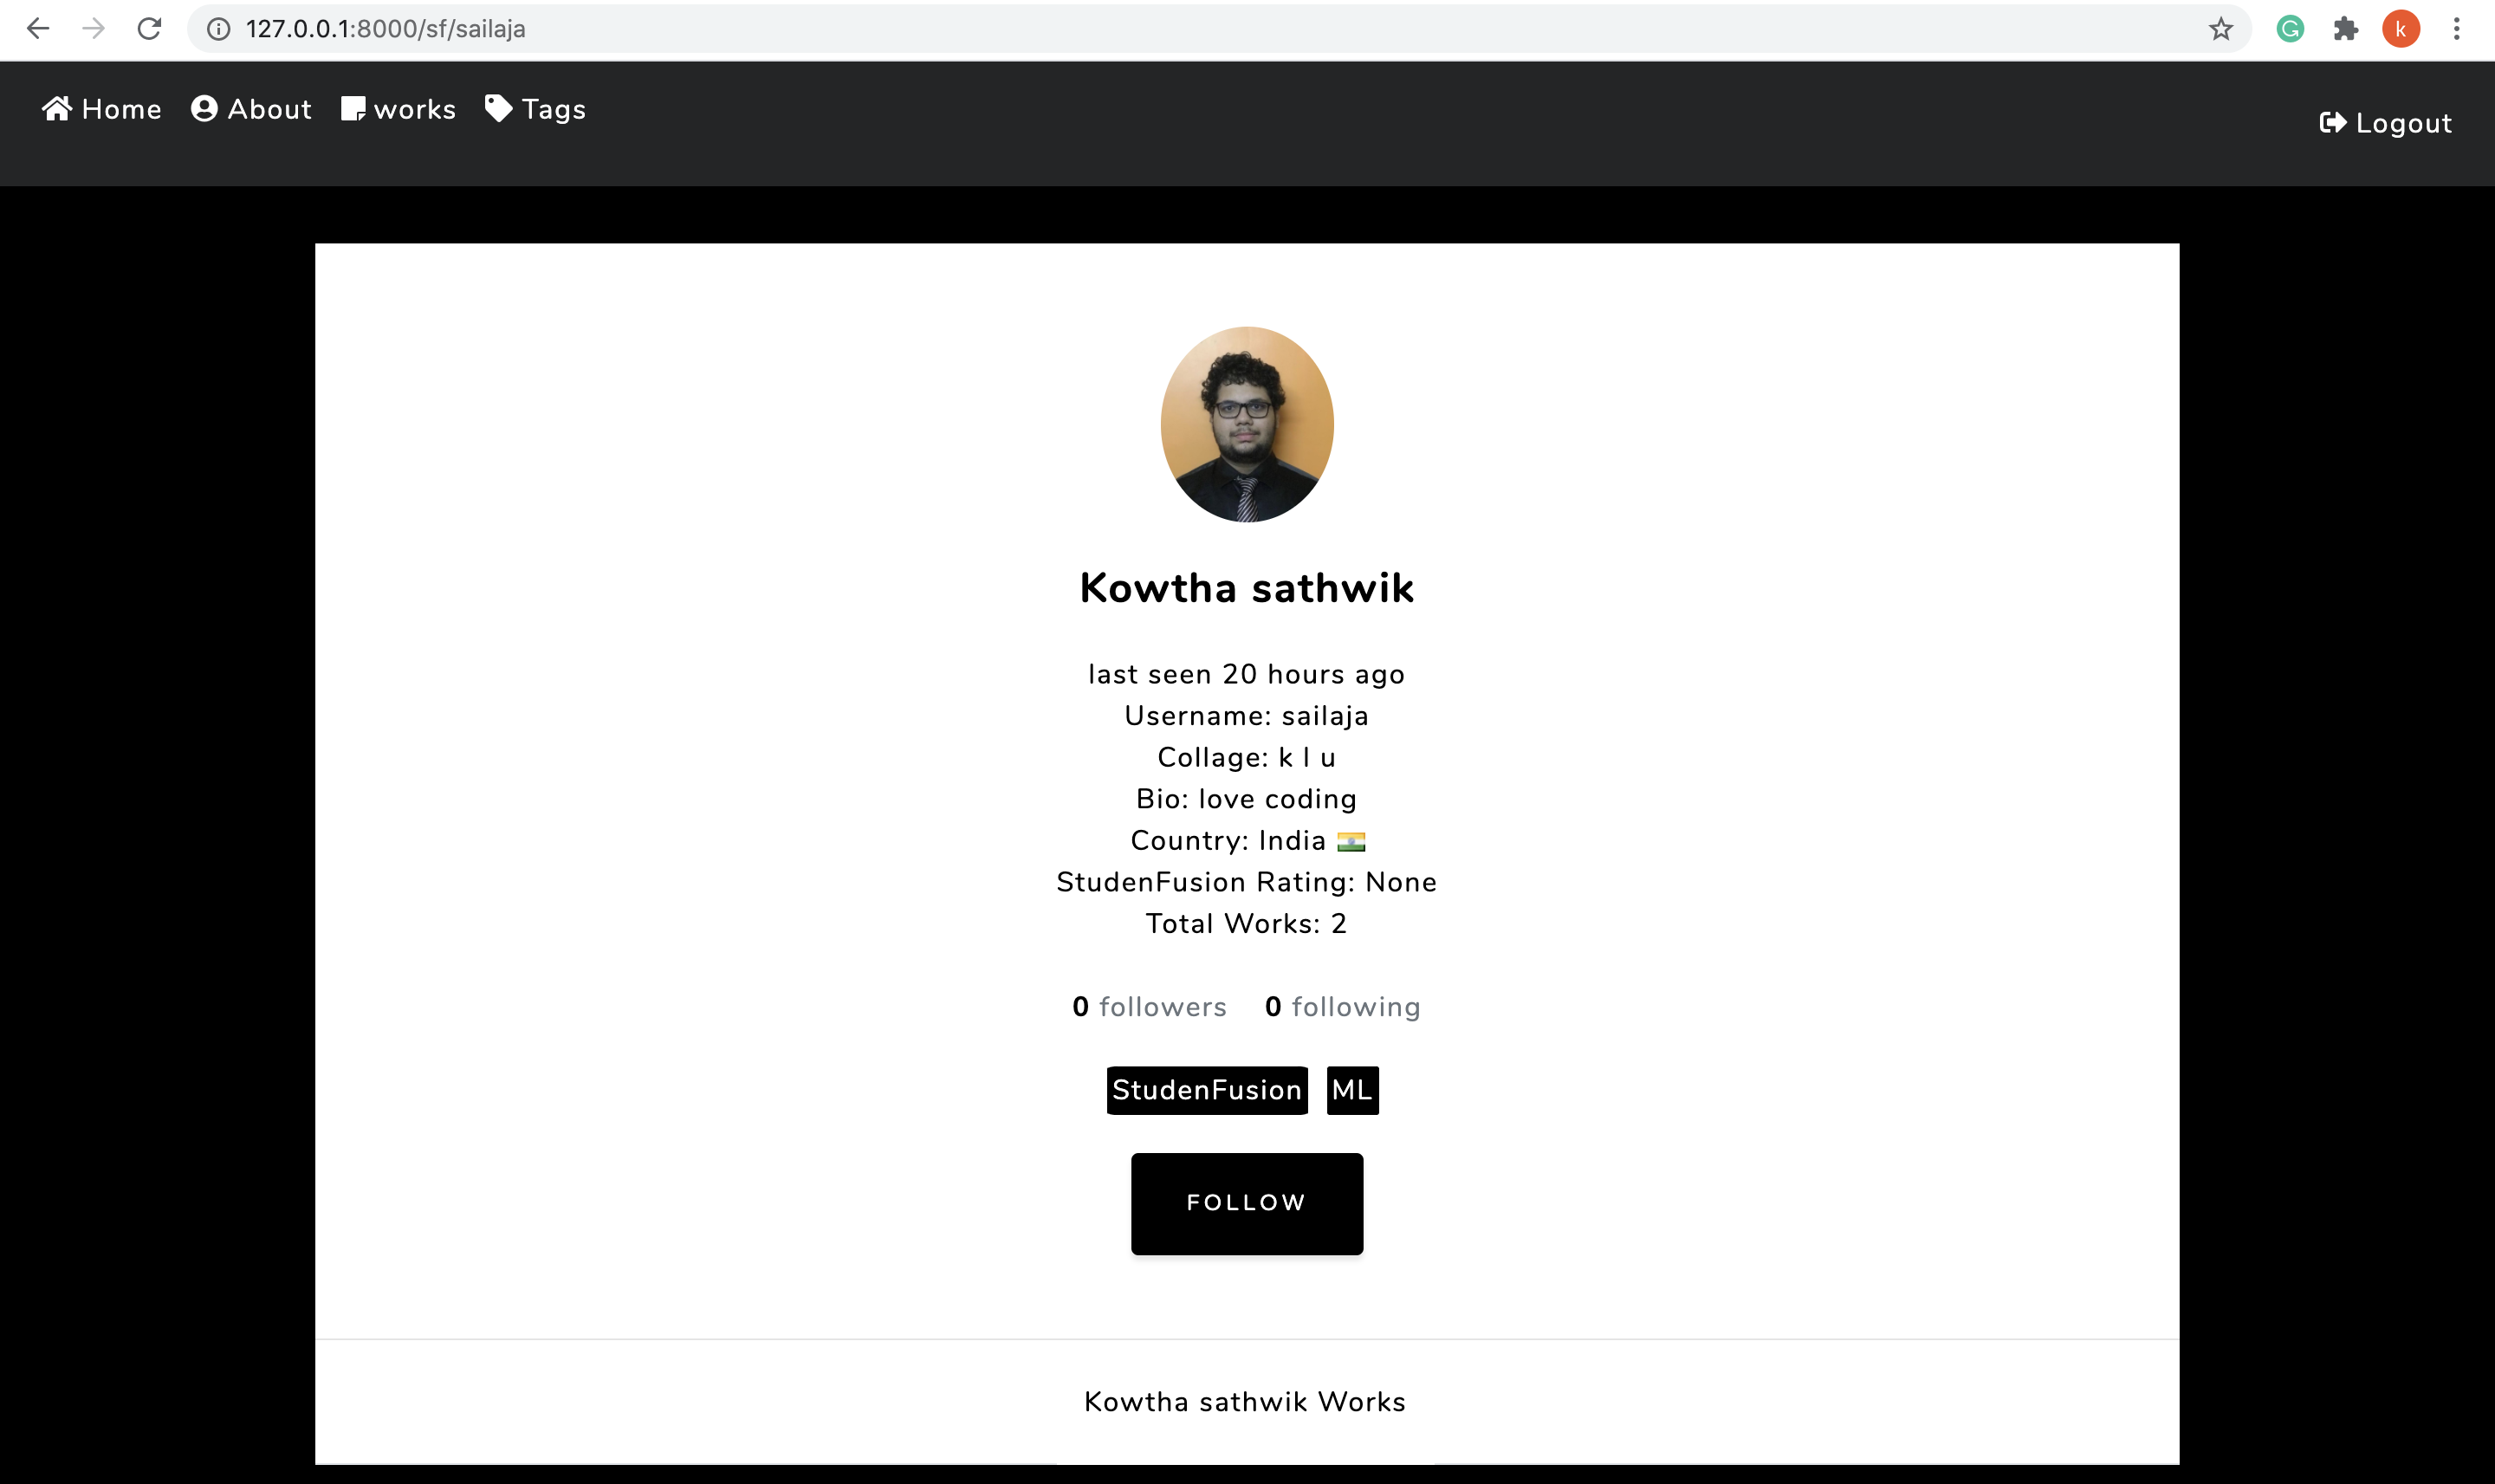The height and width of the screenshot is (1484, 2495).
Task: Reload the current page
Action: (149, 29)
